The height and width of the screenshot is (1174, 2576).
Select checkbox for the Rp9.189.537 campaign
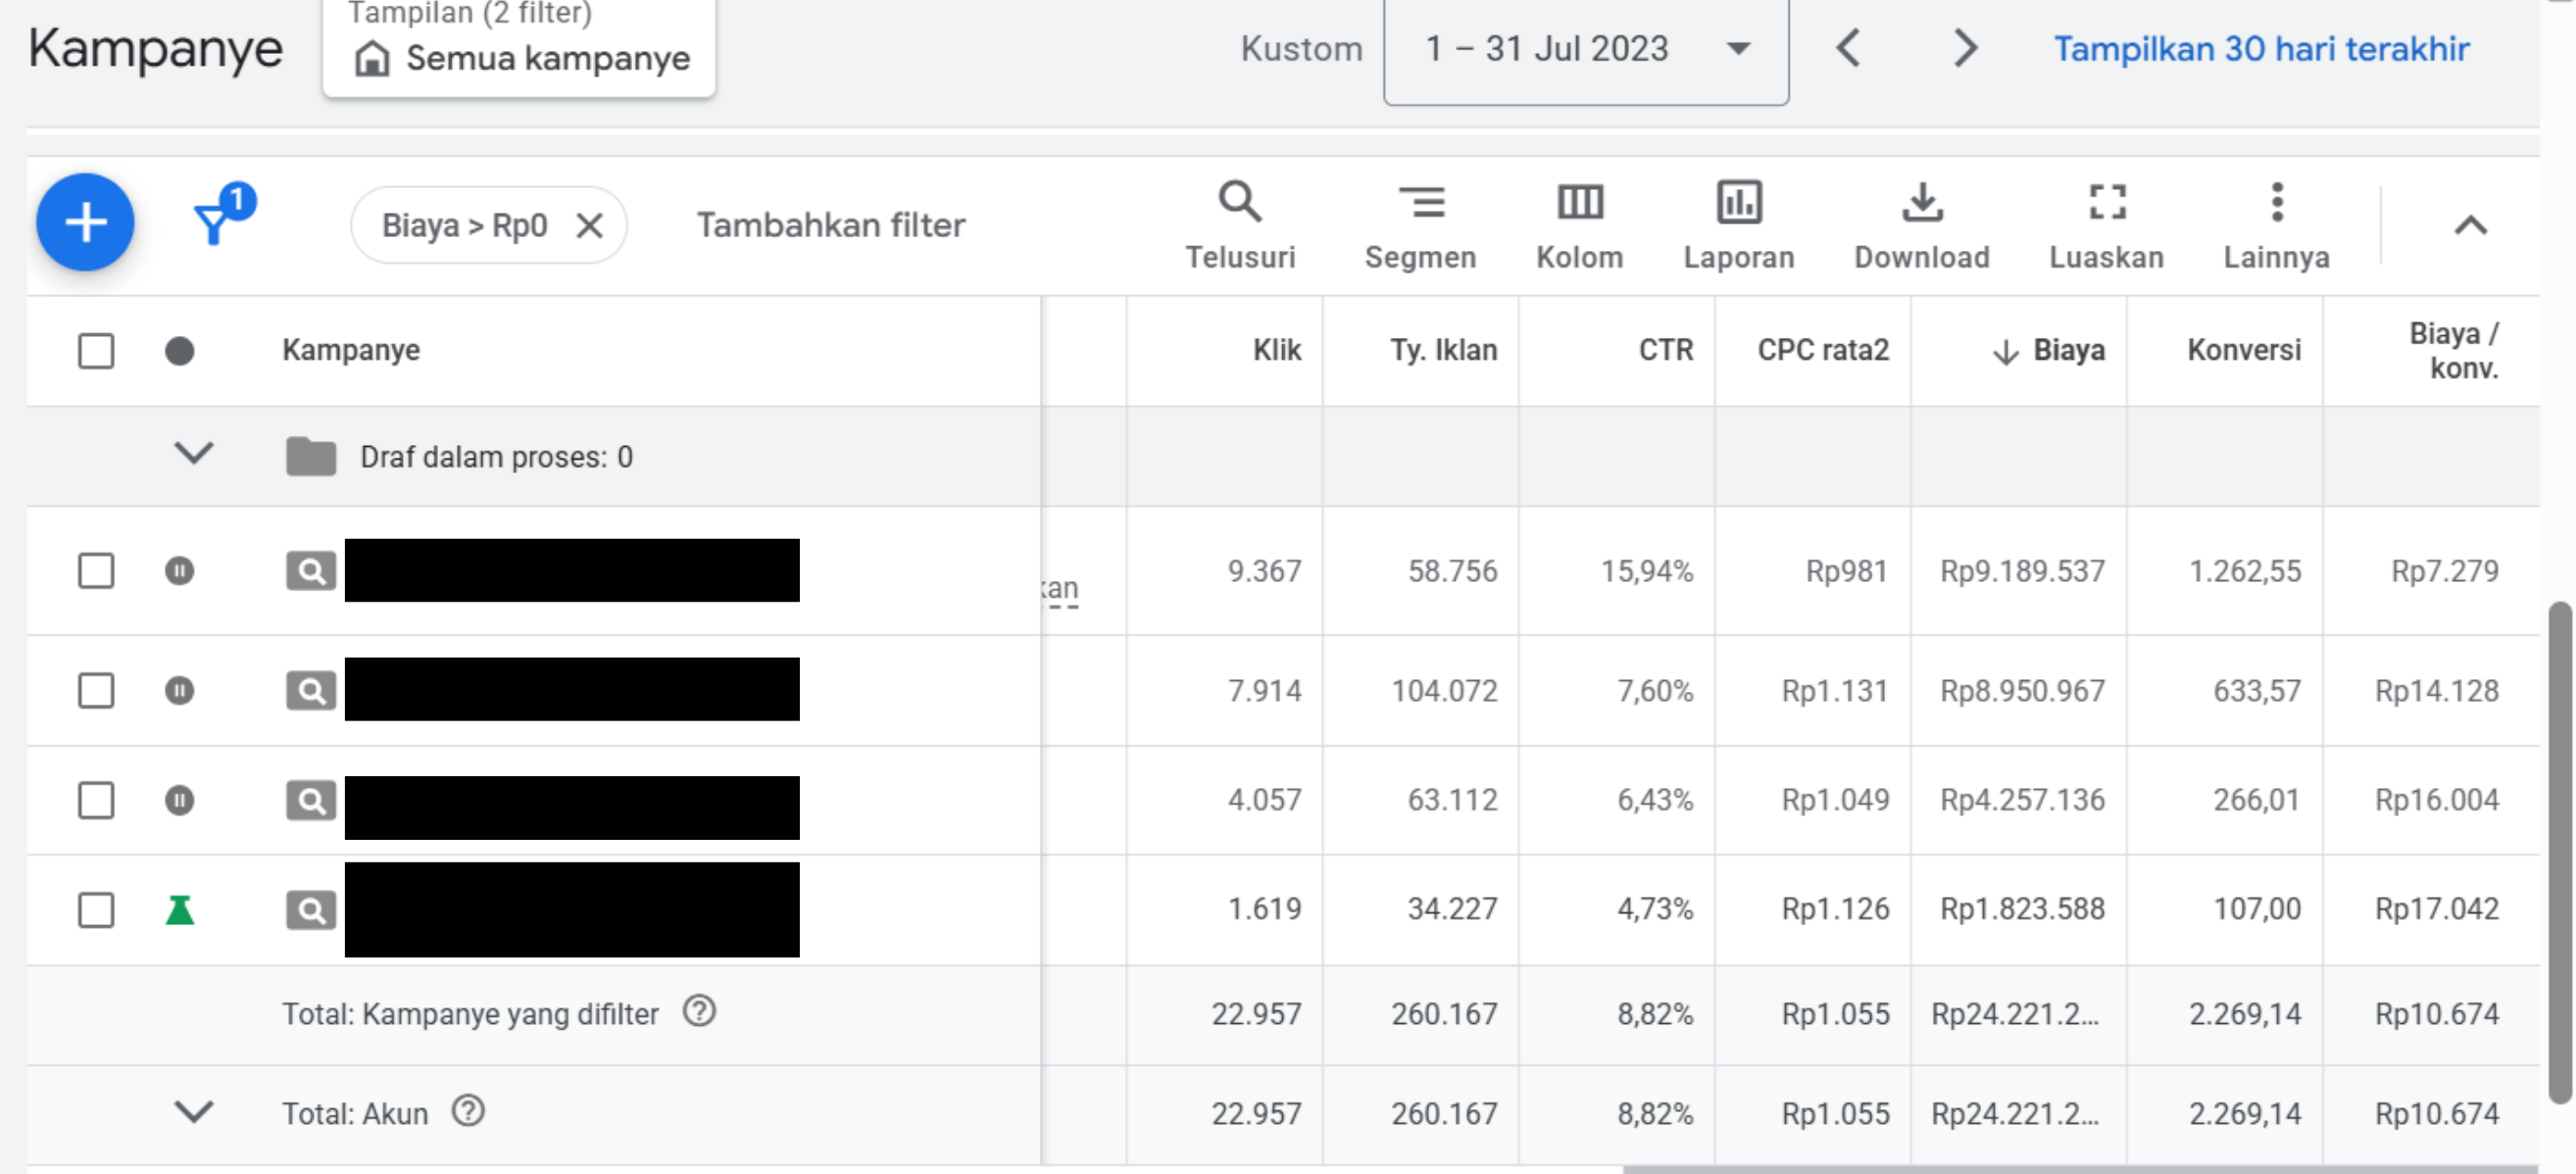96,571
